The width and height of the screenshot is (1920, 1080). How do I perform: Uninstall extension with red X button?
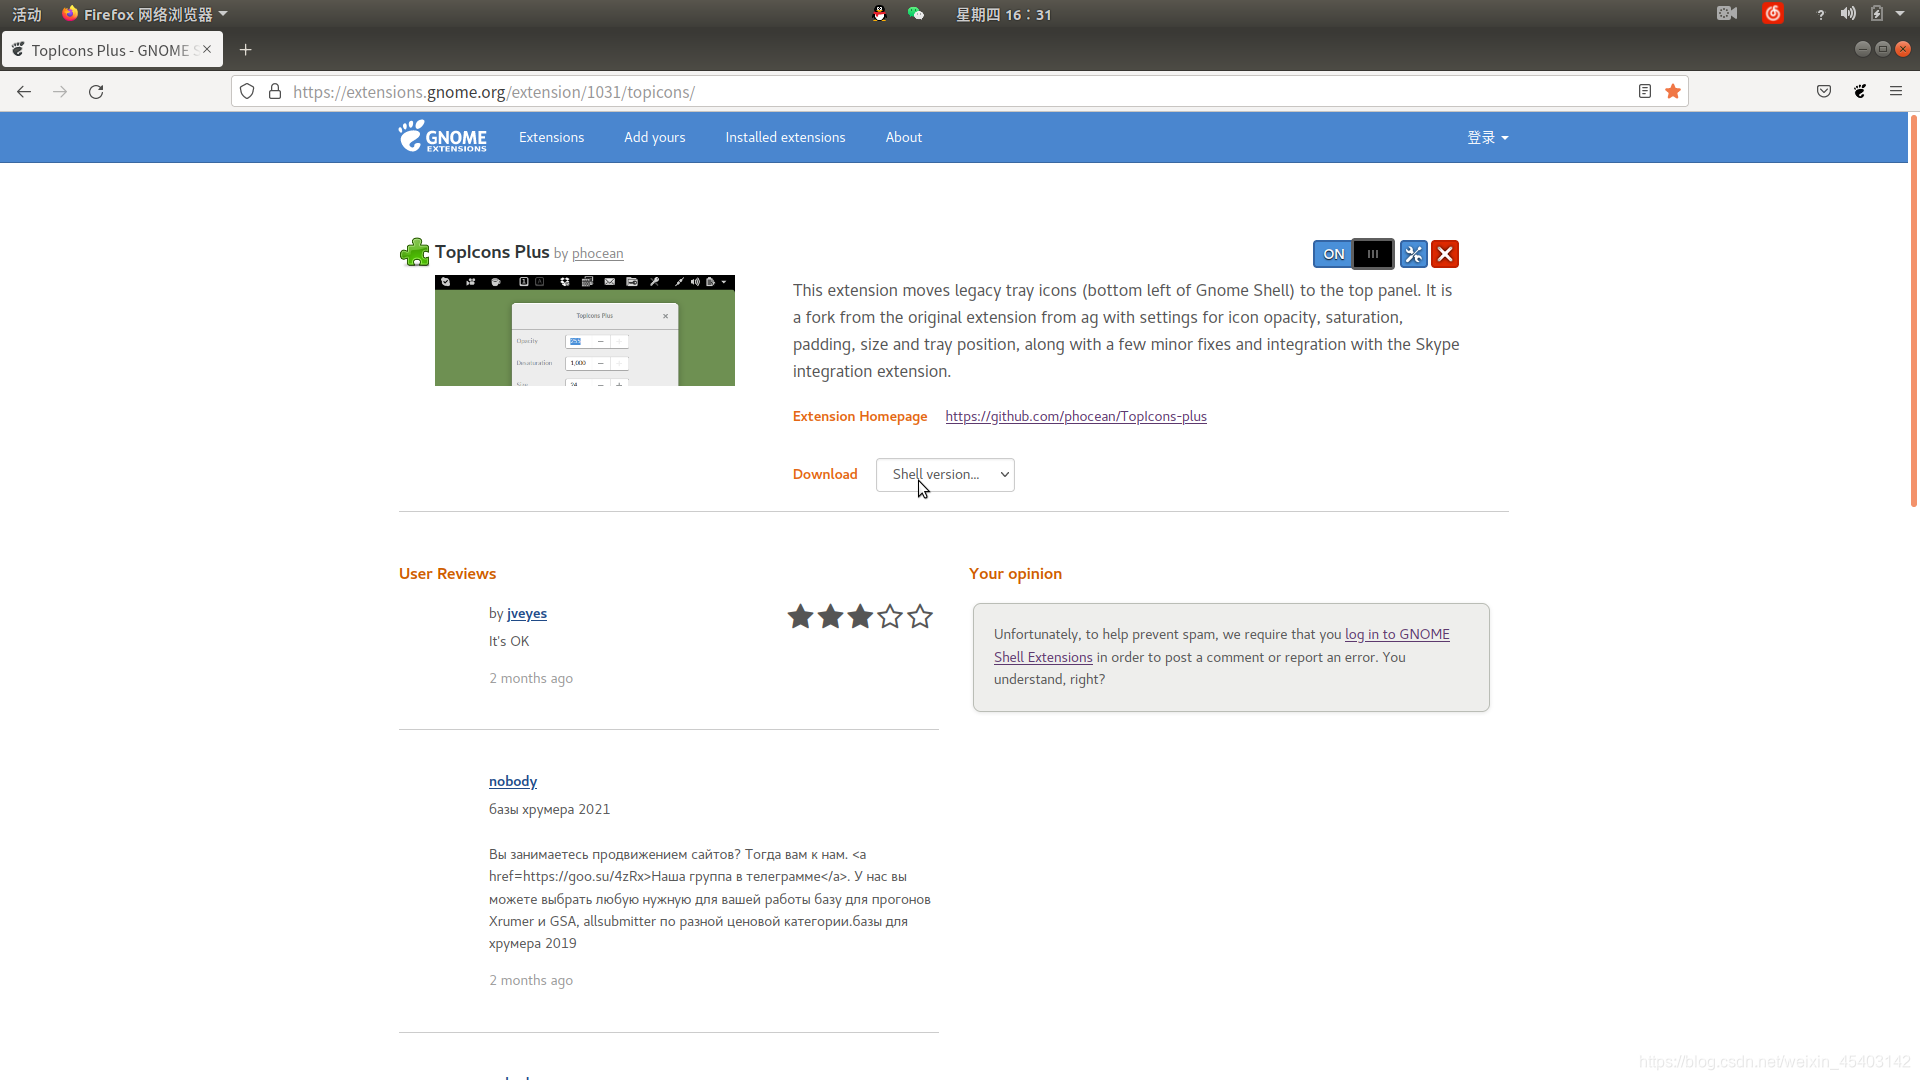tap(1445, 254)
